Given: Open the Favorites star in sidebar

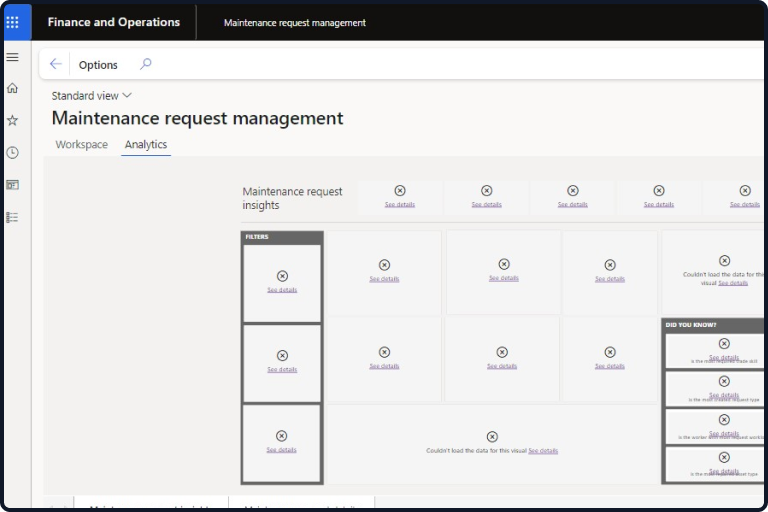Looking at the screenshot, I should (x=12, y=120).
